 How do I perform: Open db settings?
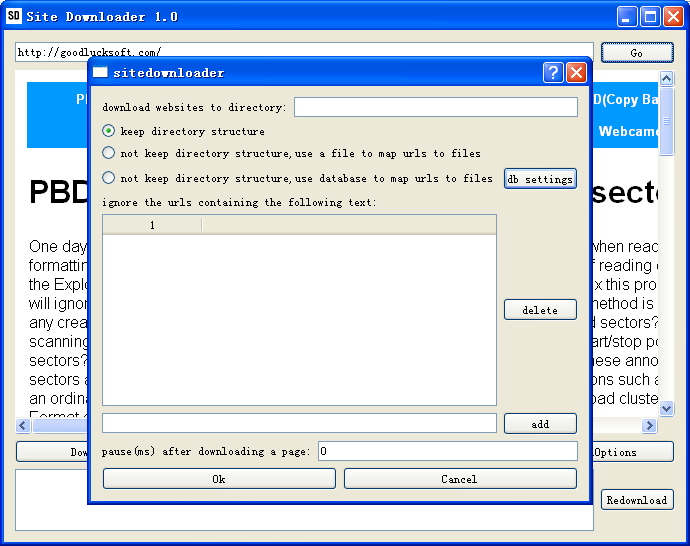540,179
